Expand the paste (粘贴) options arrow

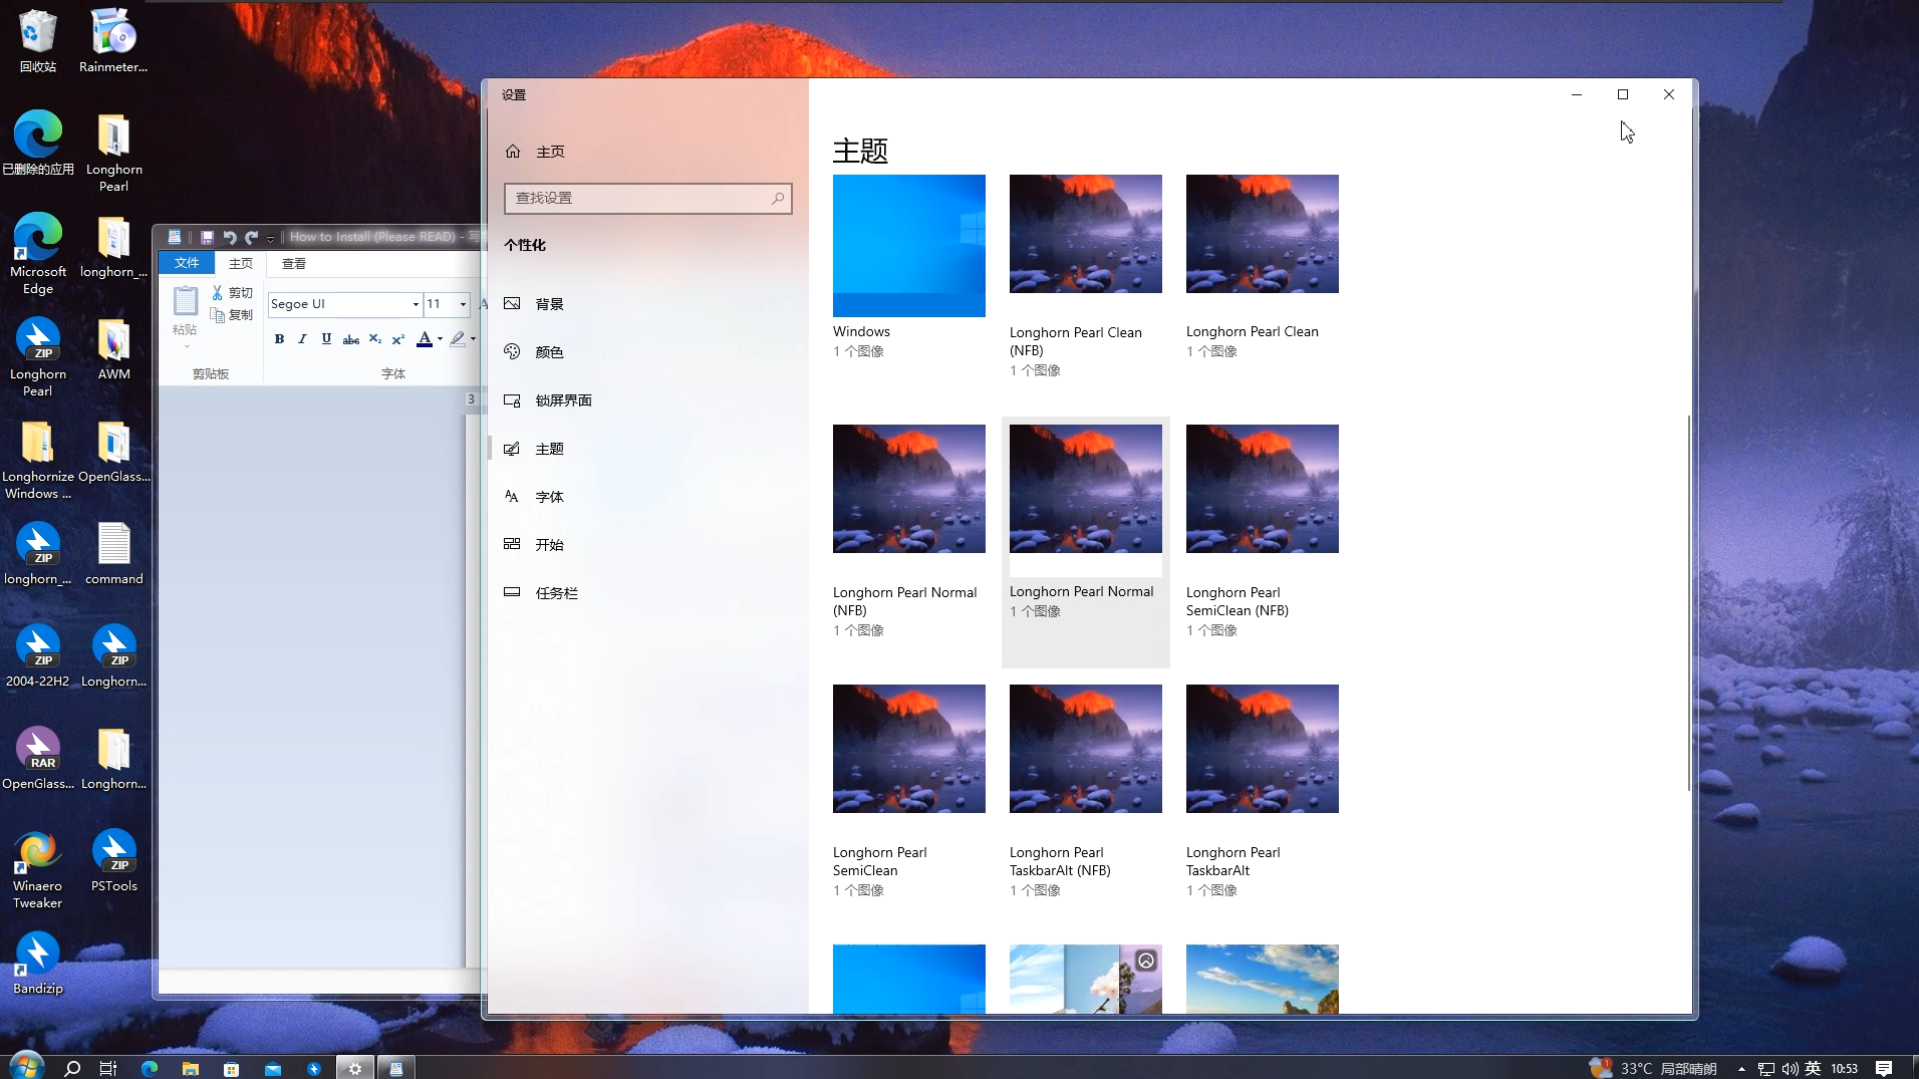[186, 346]
